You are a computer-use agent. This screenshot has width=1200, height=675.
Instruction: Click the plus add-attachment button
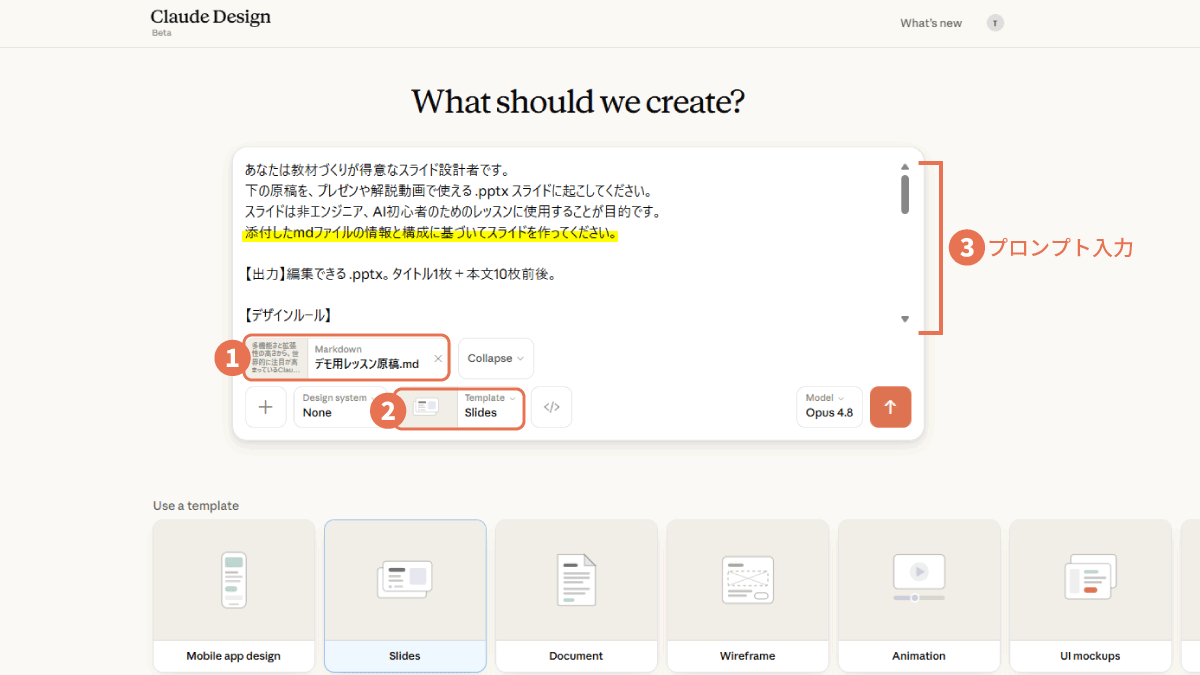[x=265, y=407]
